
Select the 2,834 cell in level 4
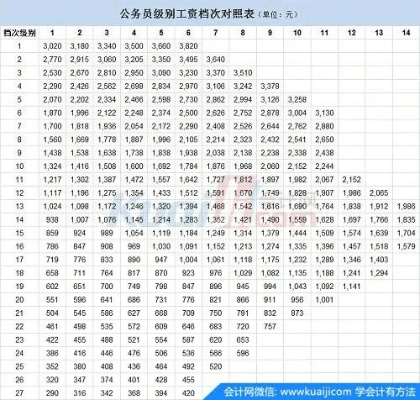[161, 86]
